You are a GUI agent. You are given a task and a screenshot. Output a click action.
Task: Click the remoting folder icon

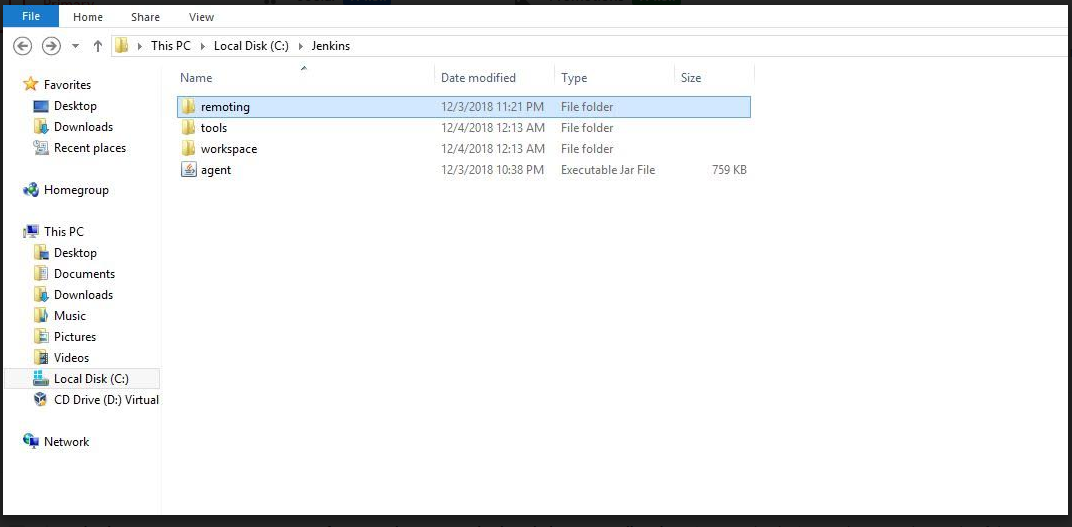(x=189, y=107)
